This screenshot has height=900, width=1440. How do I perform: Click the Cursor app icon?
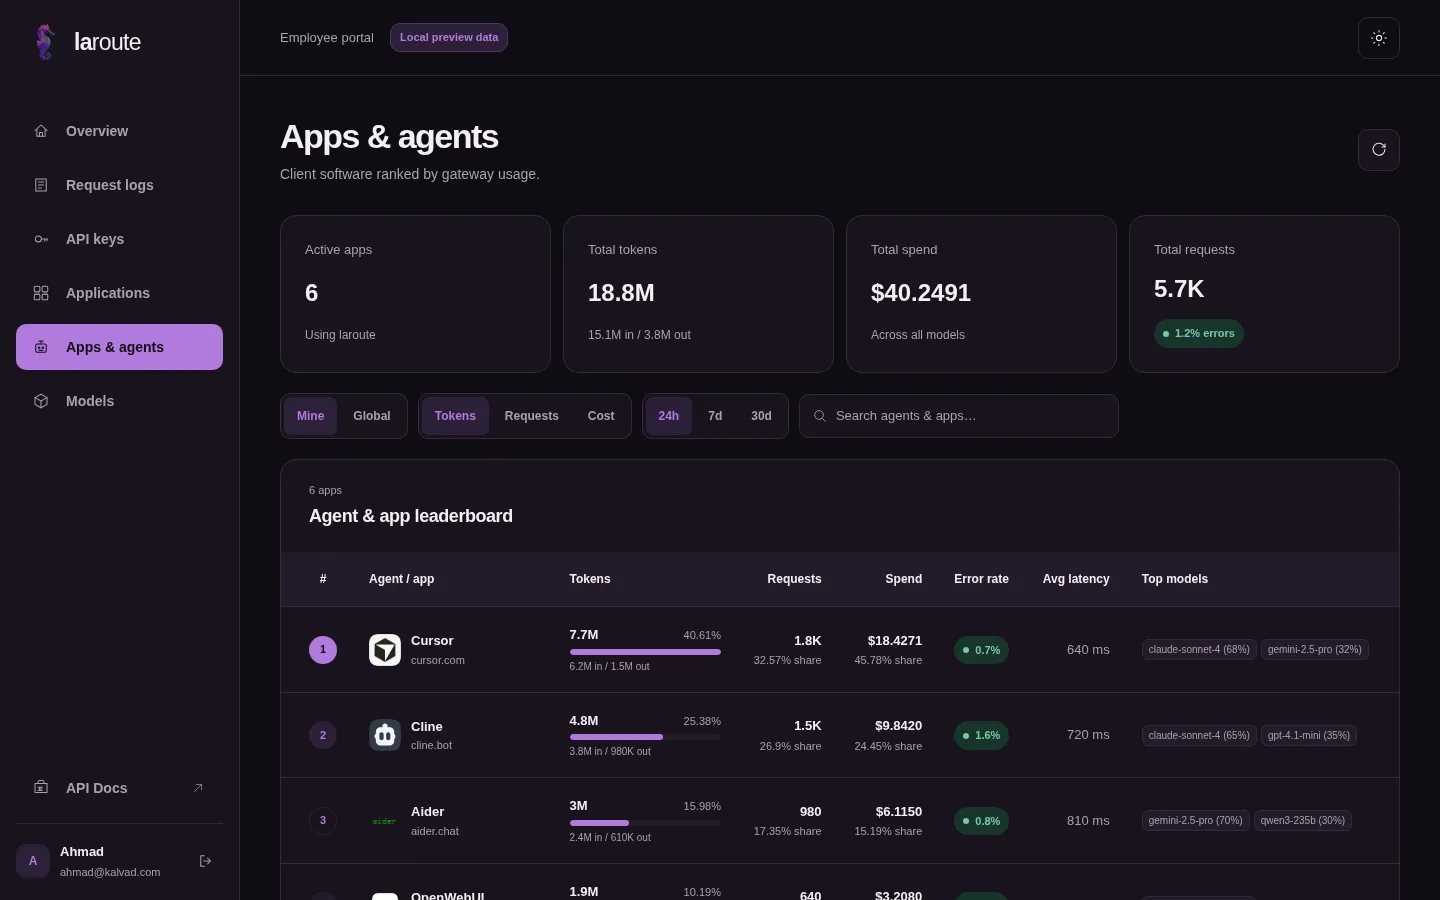(x=385, y=650)
